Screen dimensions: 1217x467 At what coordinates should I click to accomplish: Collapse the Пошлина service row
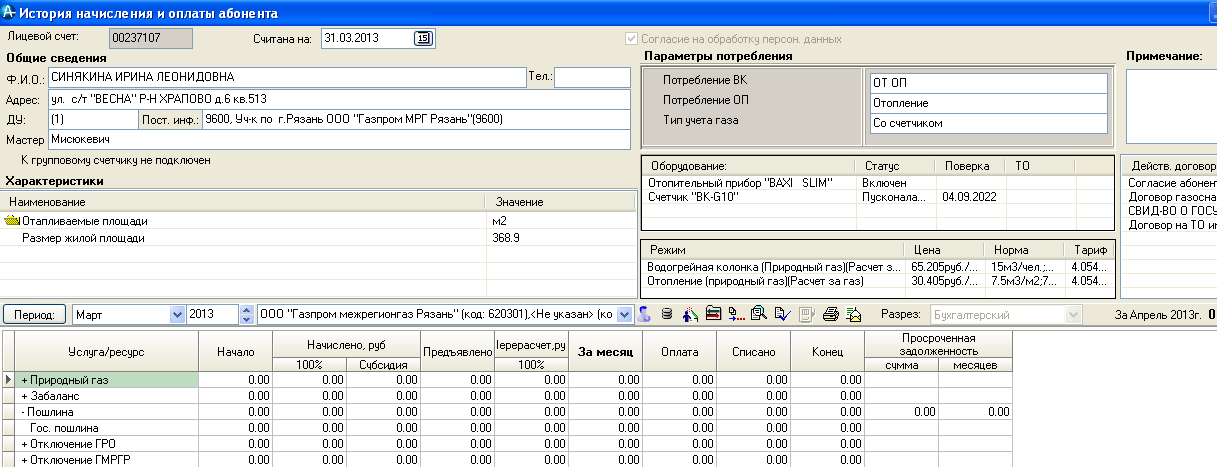click(24, 411)
